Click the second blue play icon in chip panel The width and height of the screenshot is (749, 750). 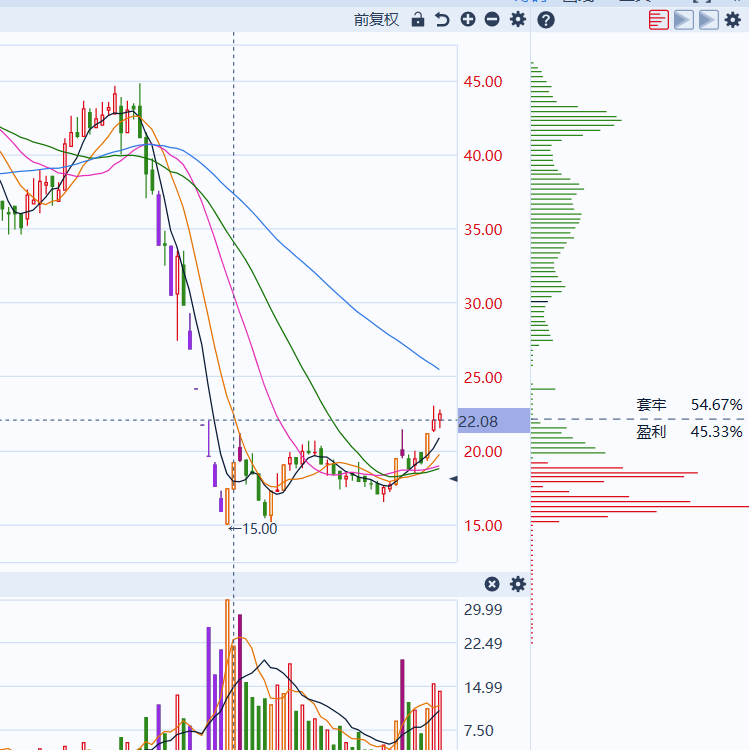point(708,20)
